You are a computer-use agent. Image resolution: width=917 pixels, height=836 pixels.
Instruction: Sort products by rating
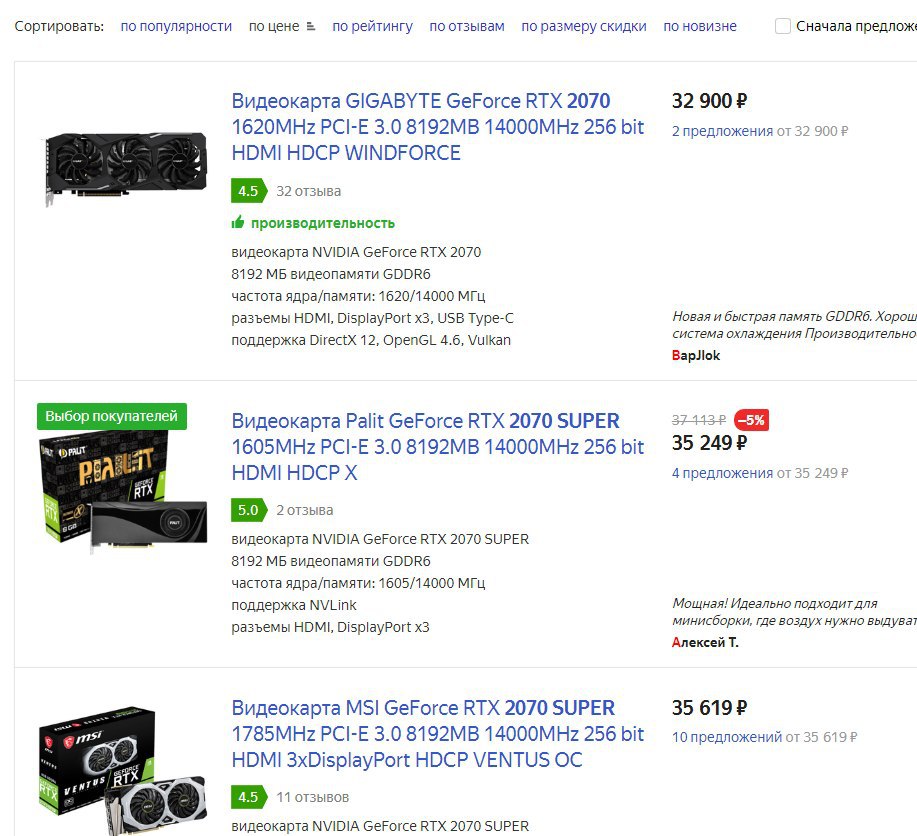373,26
